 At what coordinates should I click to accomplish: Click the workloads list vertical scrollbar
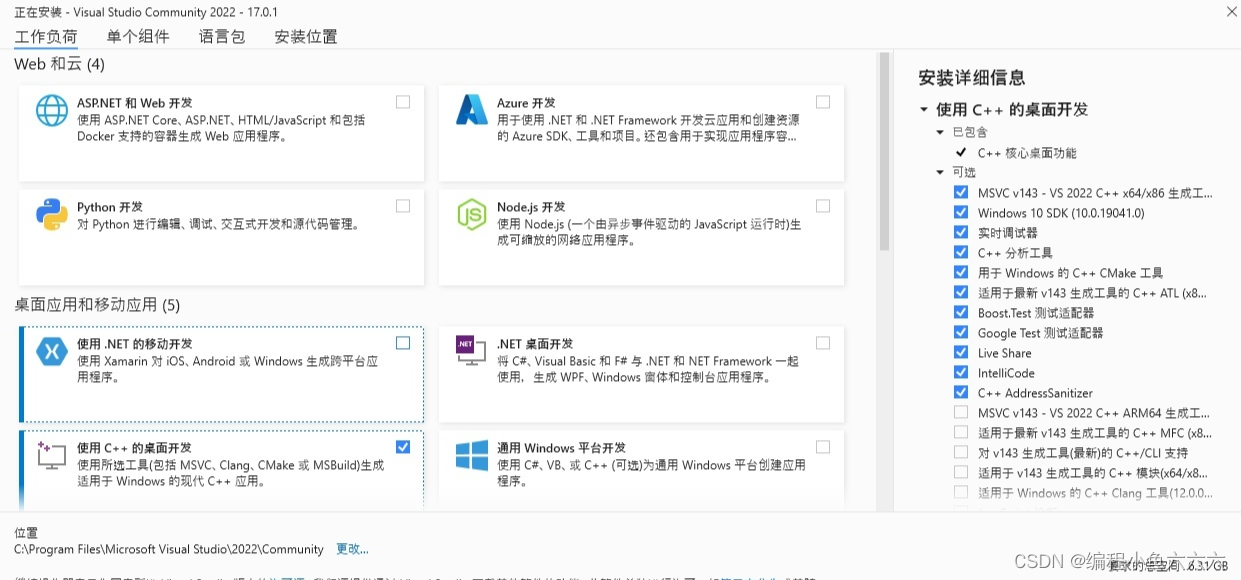coord(884,151)
